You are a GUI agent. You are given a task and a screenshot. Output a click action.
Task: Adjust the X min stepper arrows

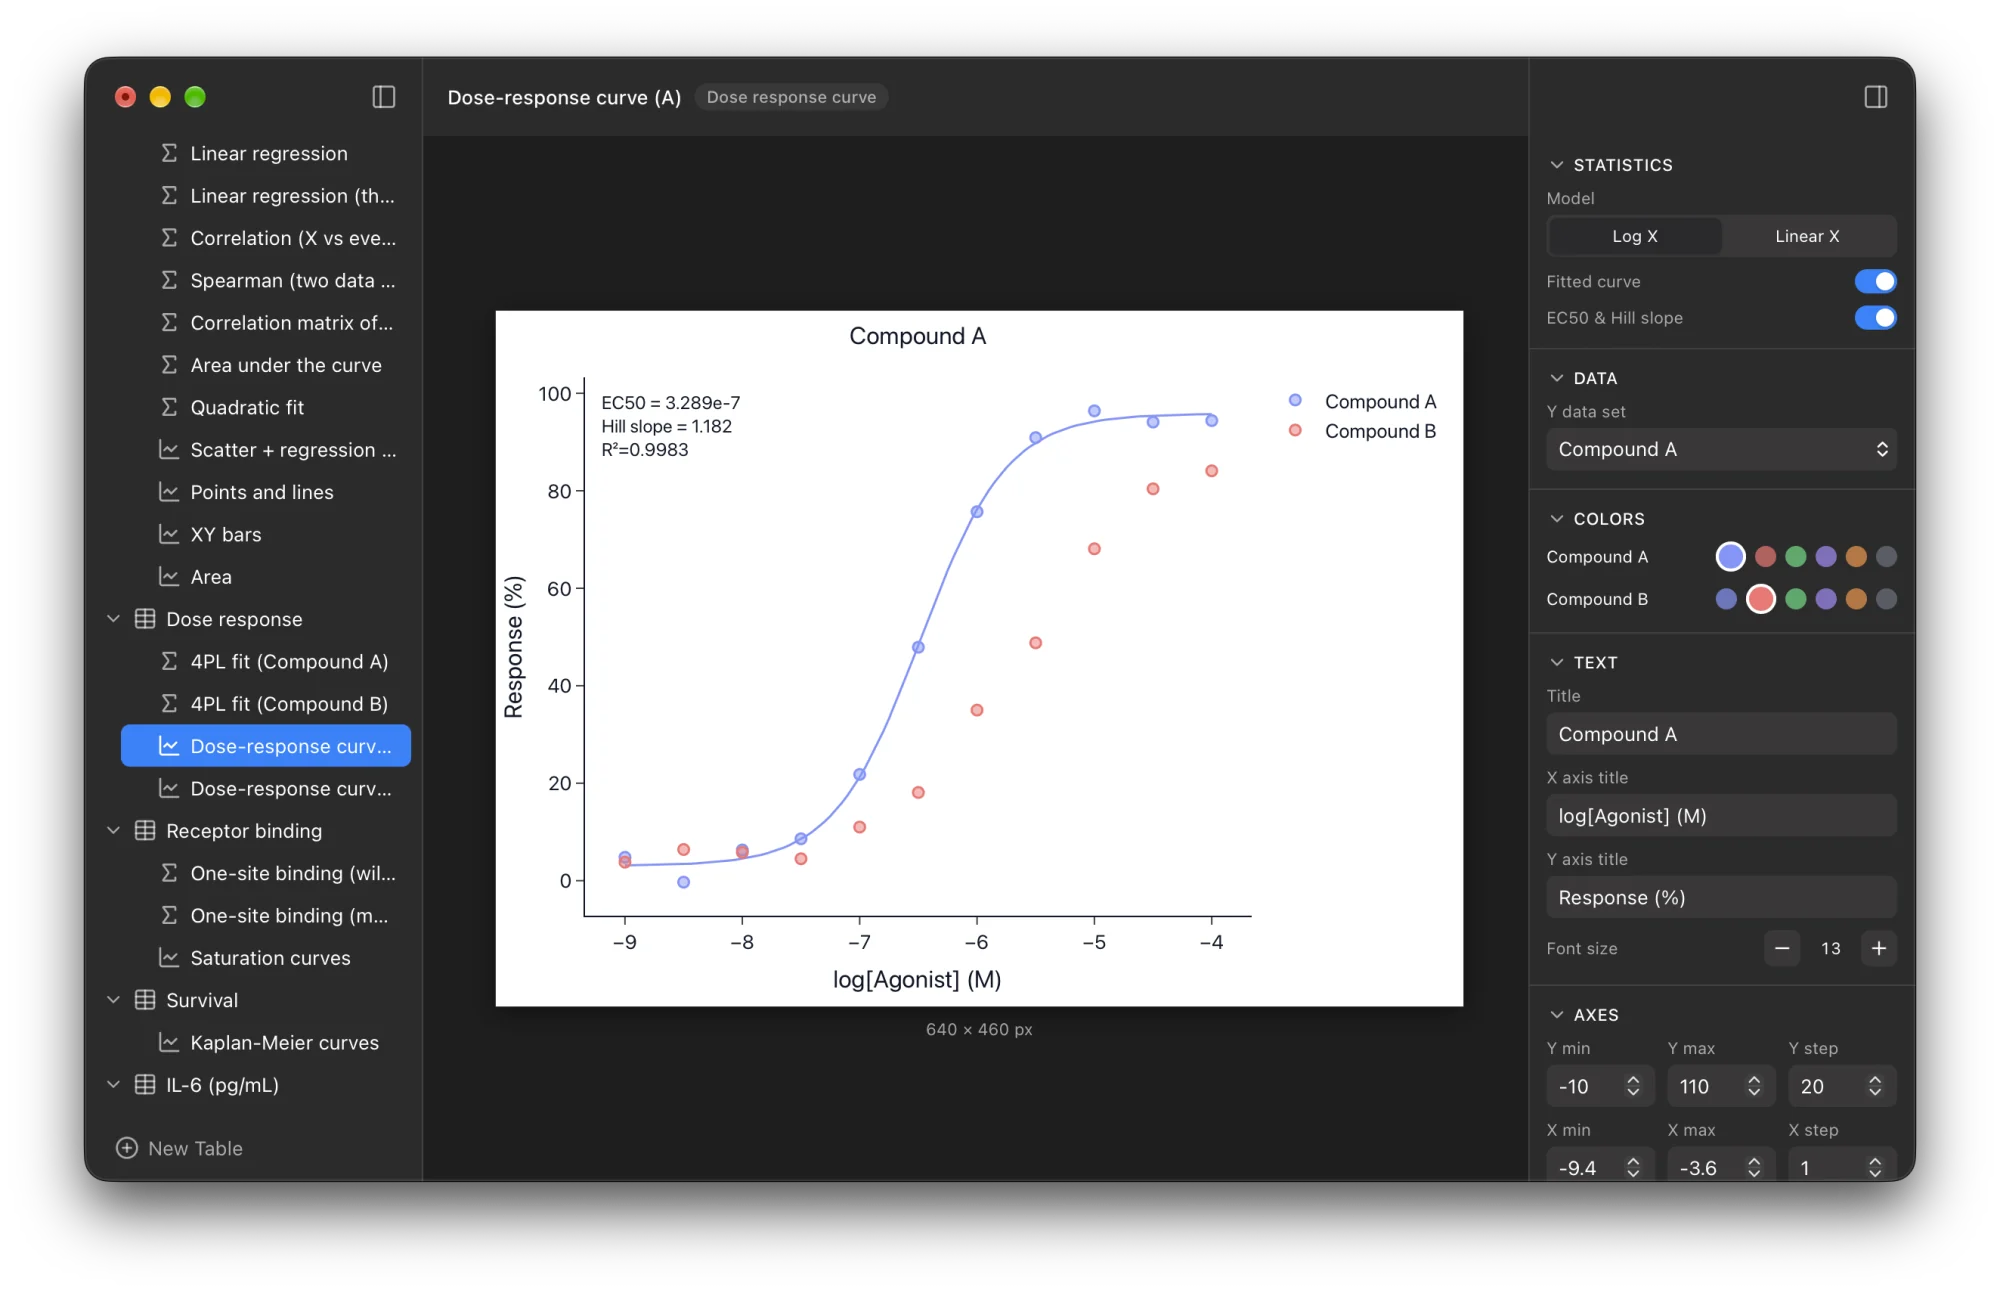click(x=1633, y=1167)
